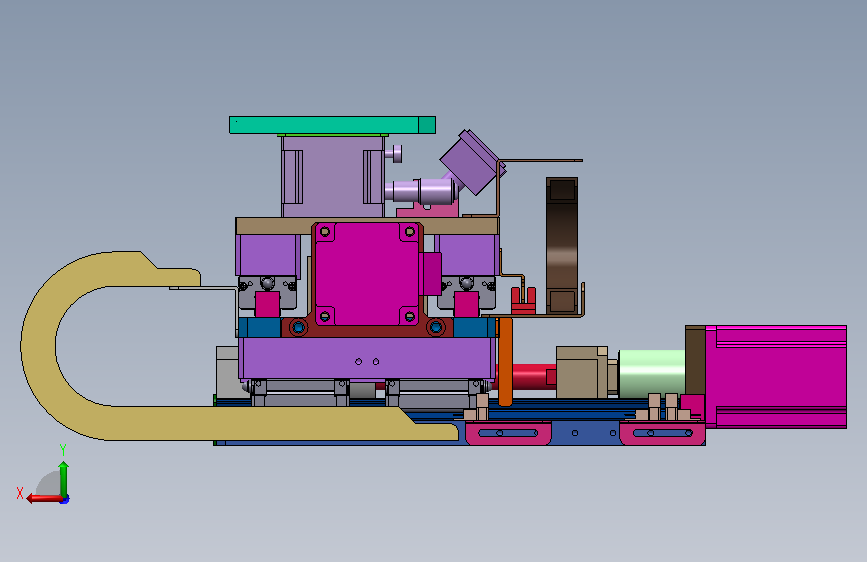Pick the small red sensor near the fan
Viewport: 867px width, 562px height.
(523, 301)
